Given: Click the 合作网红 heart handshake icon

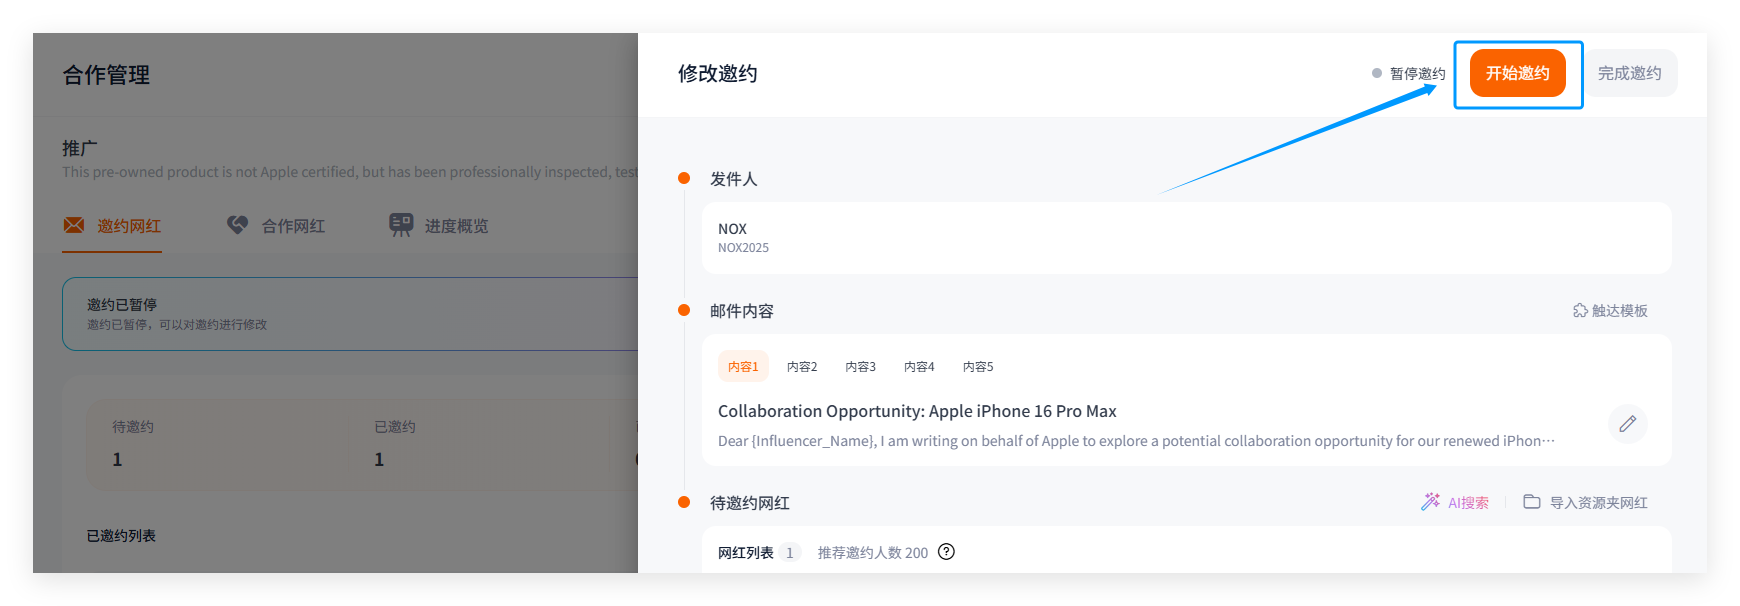Looking at the screenshot, I should (237, 226).
